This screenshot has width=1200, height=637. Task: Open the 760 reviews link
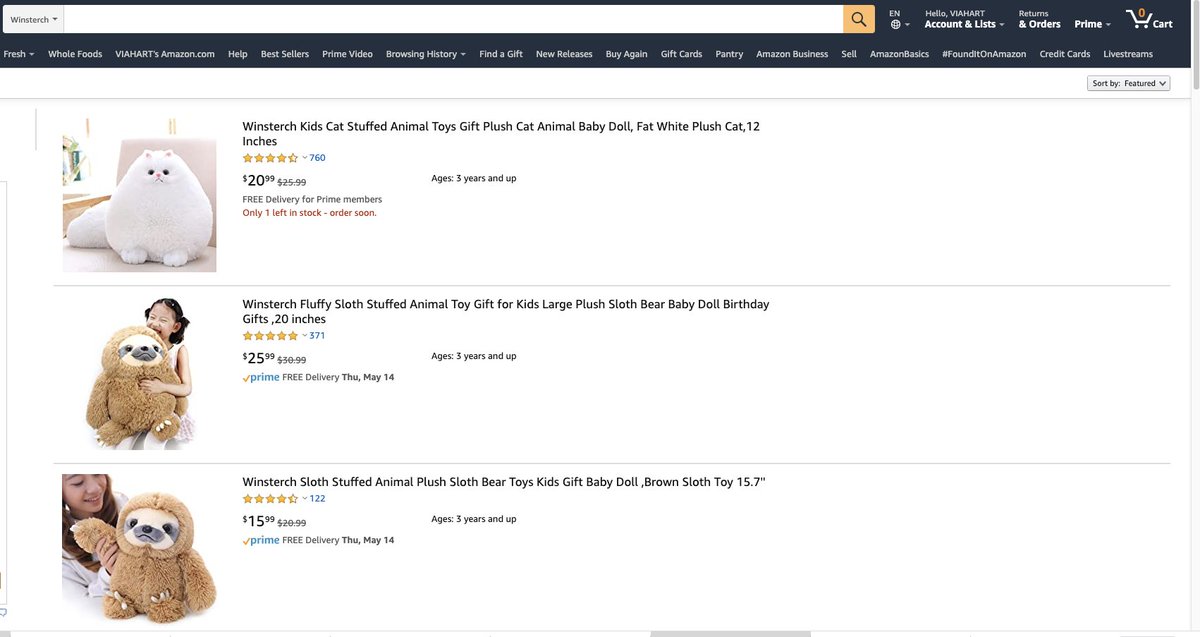point(317,158)
